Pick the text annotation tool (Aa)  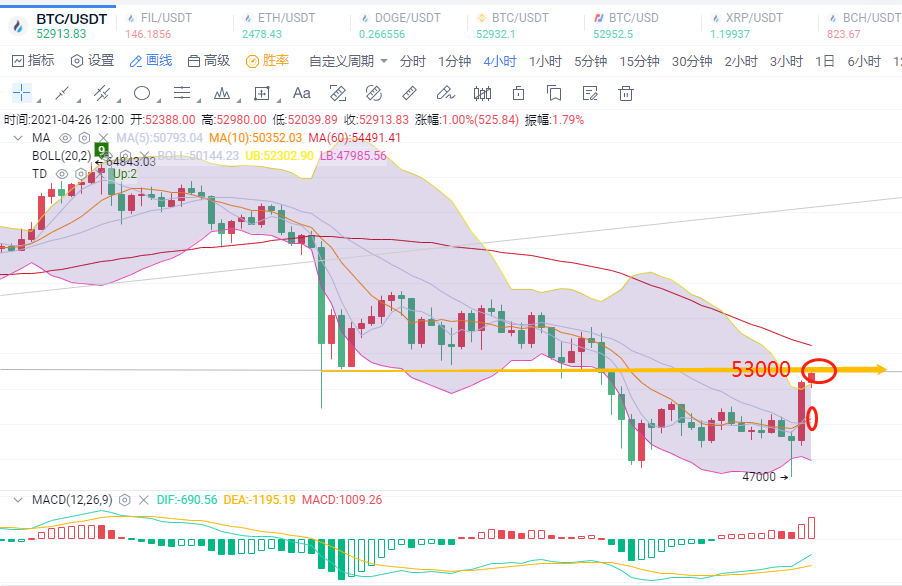coord(301,94)
